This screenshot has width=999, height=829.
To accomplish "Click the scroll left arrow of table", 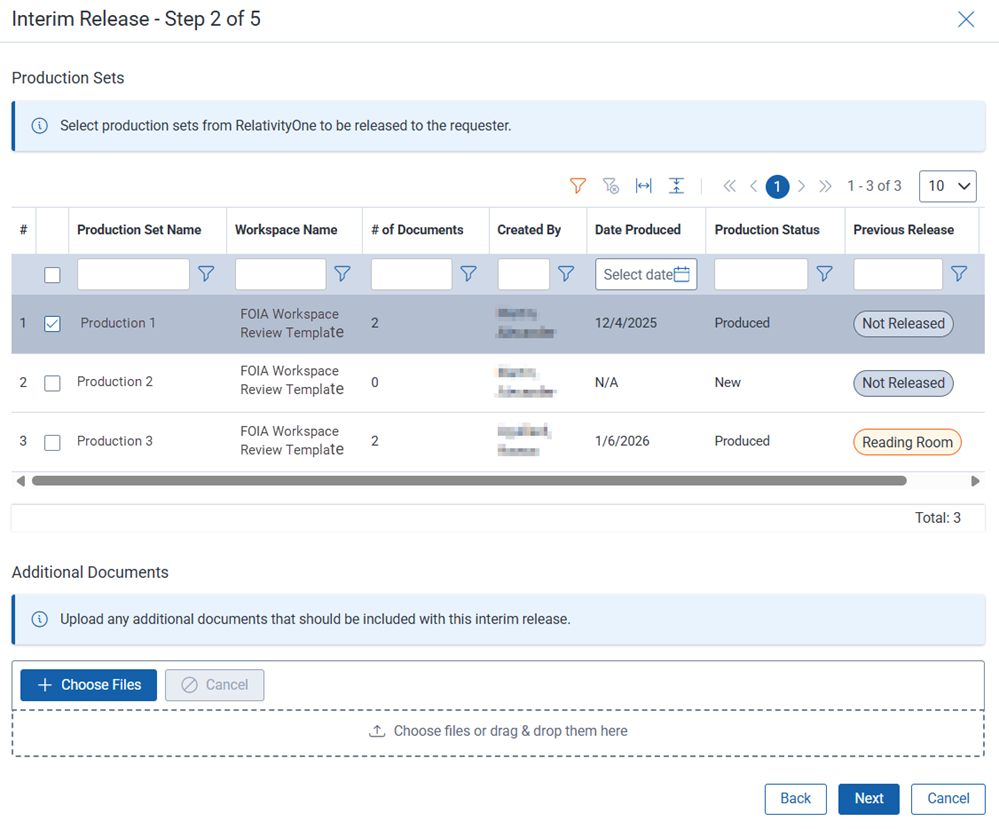I will click(x=20, y=480).
